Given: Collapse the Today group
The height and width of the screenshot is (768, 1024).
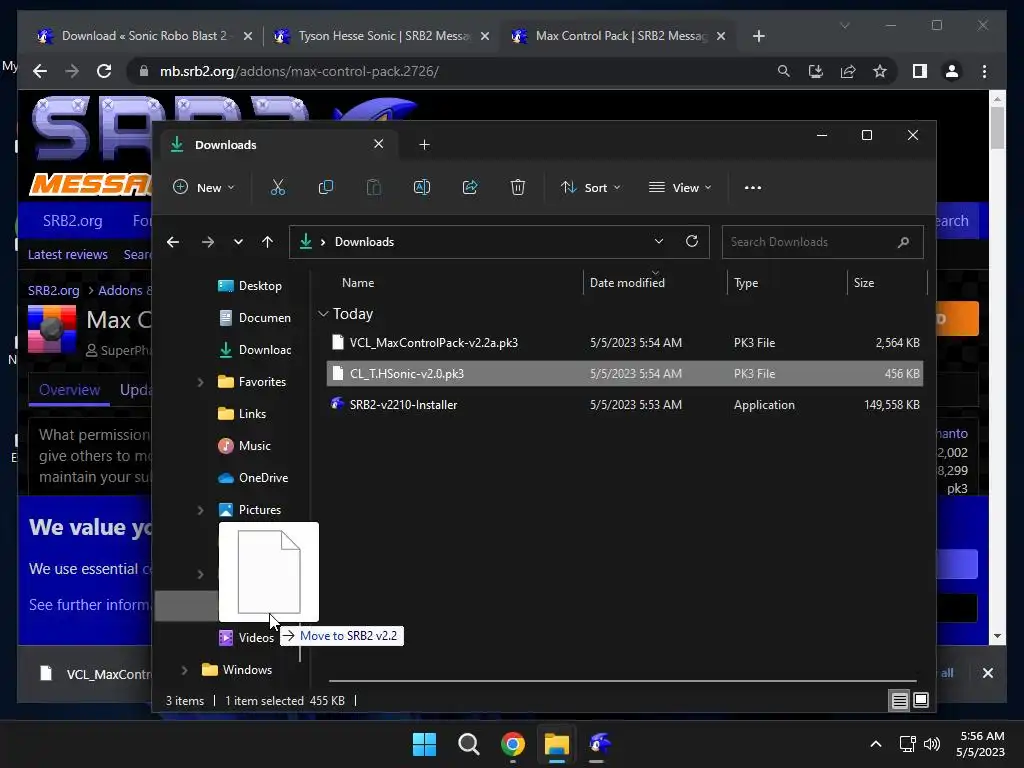Looking at the screenshot, I should (323, 314).
